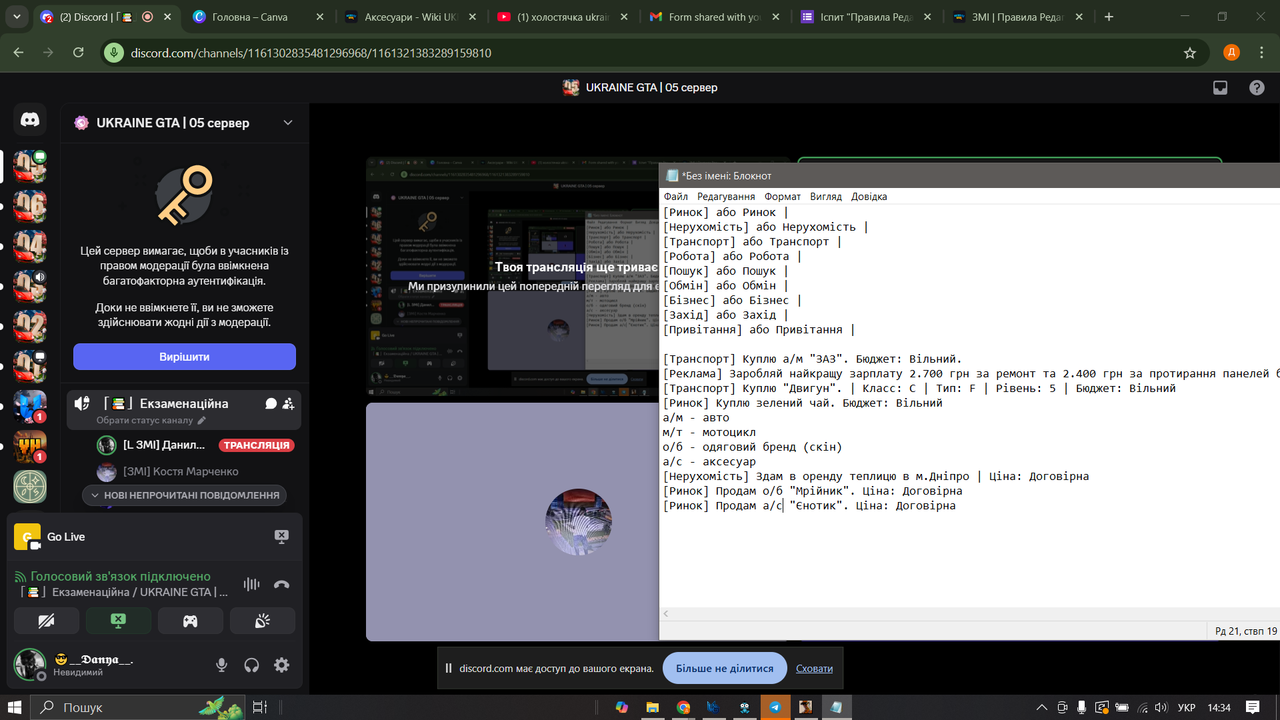Click the participant avatar video tile
Screen dimensions: 1280x720
coord(512,522)
